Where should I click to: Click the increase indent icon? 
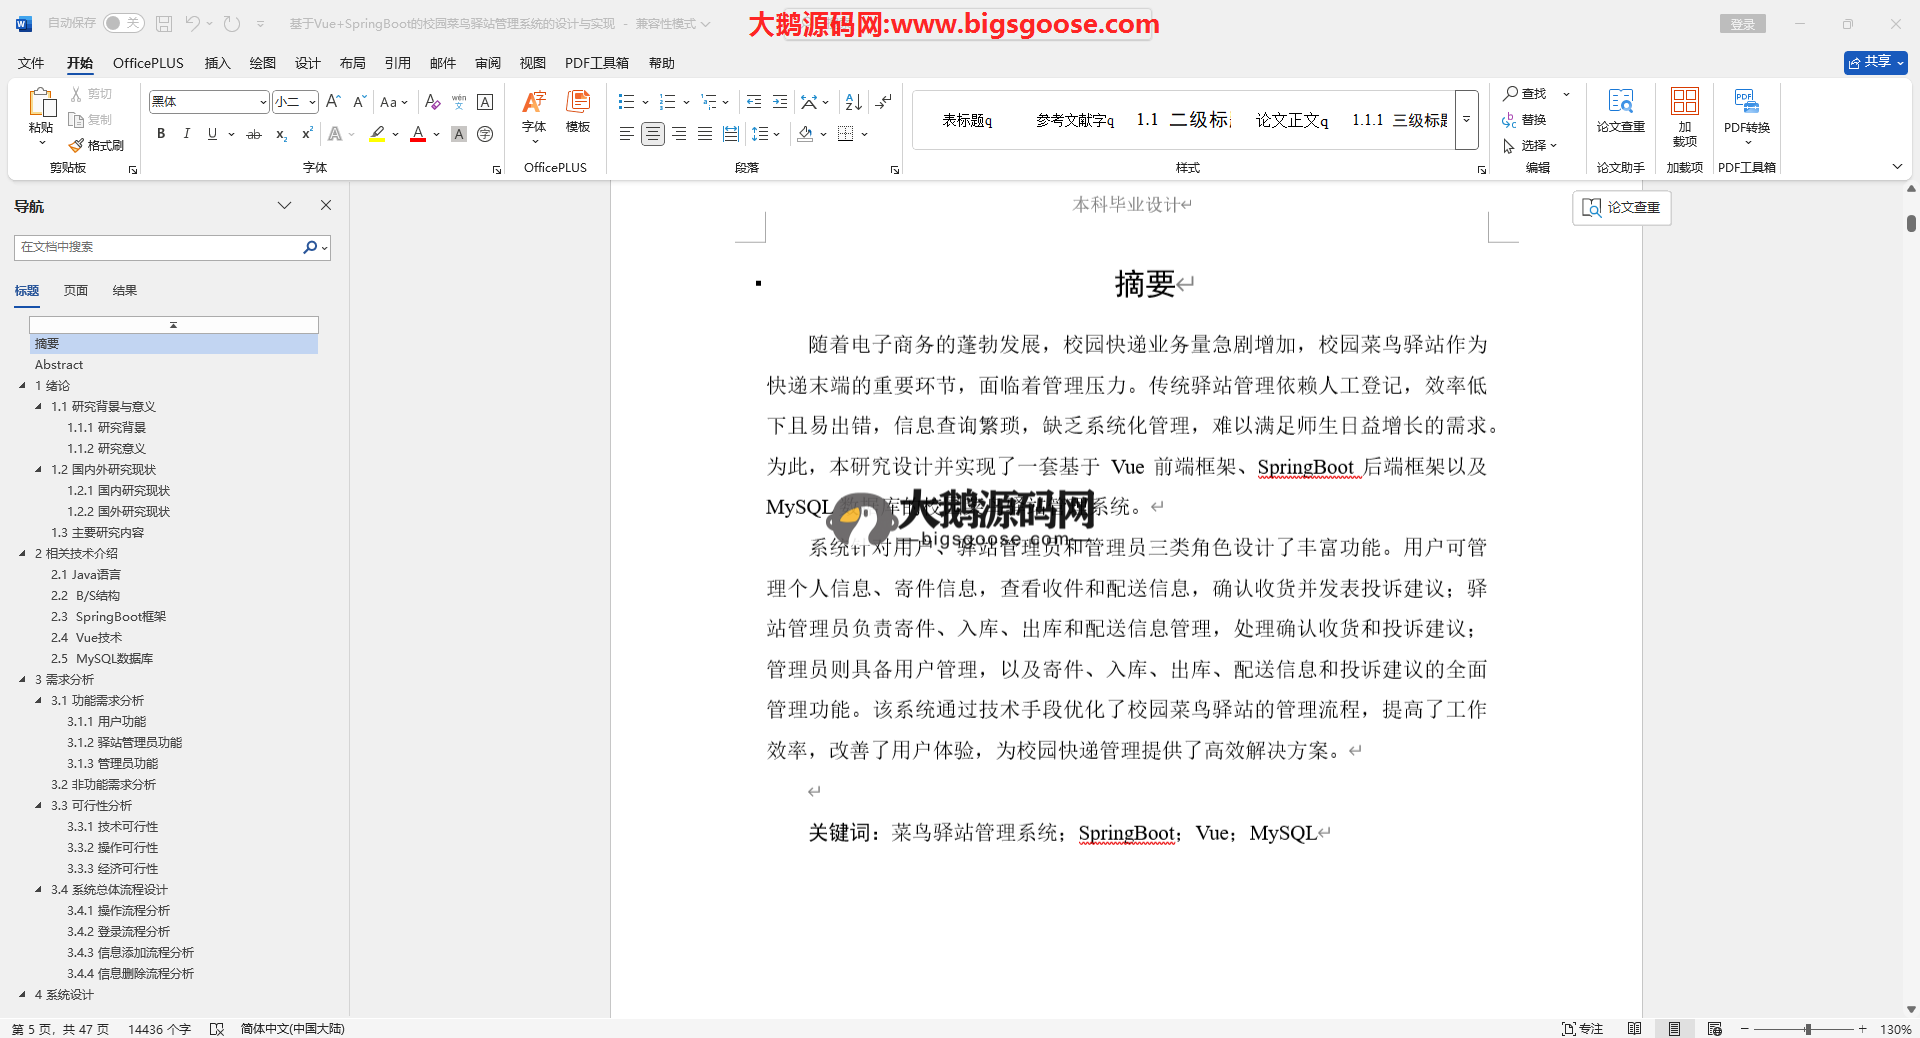[780, 102]
